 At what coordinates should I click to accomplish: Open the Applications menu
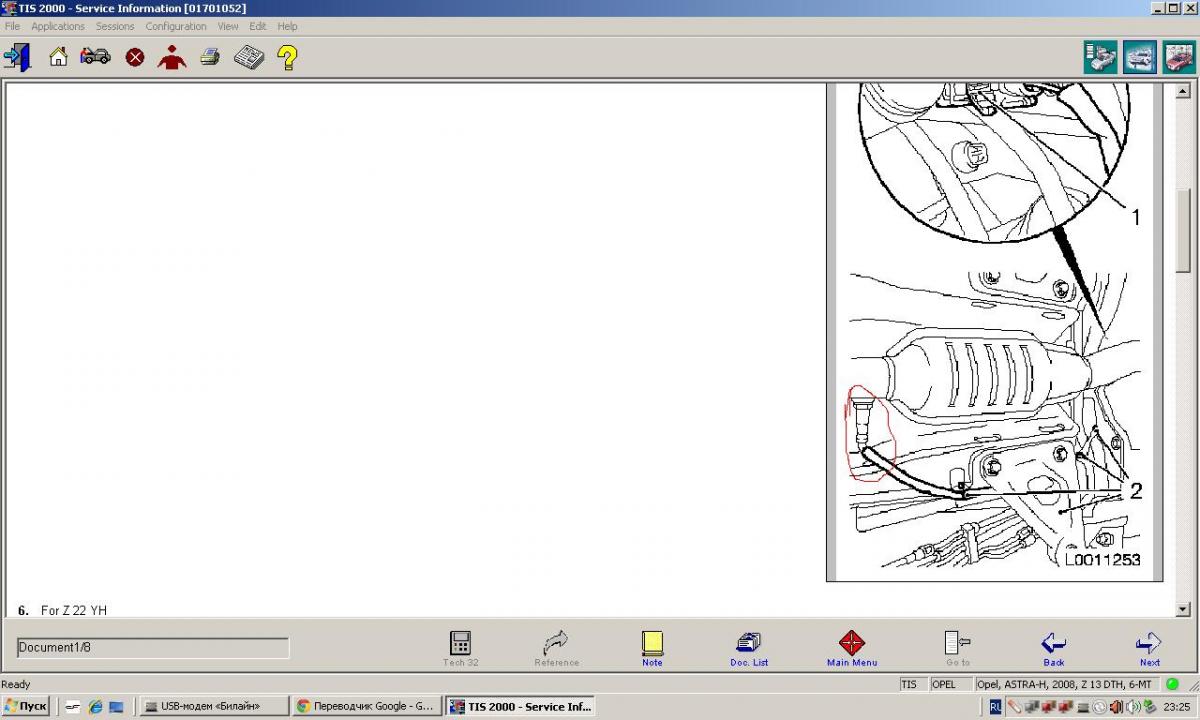[x=58, y=27]
